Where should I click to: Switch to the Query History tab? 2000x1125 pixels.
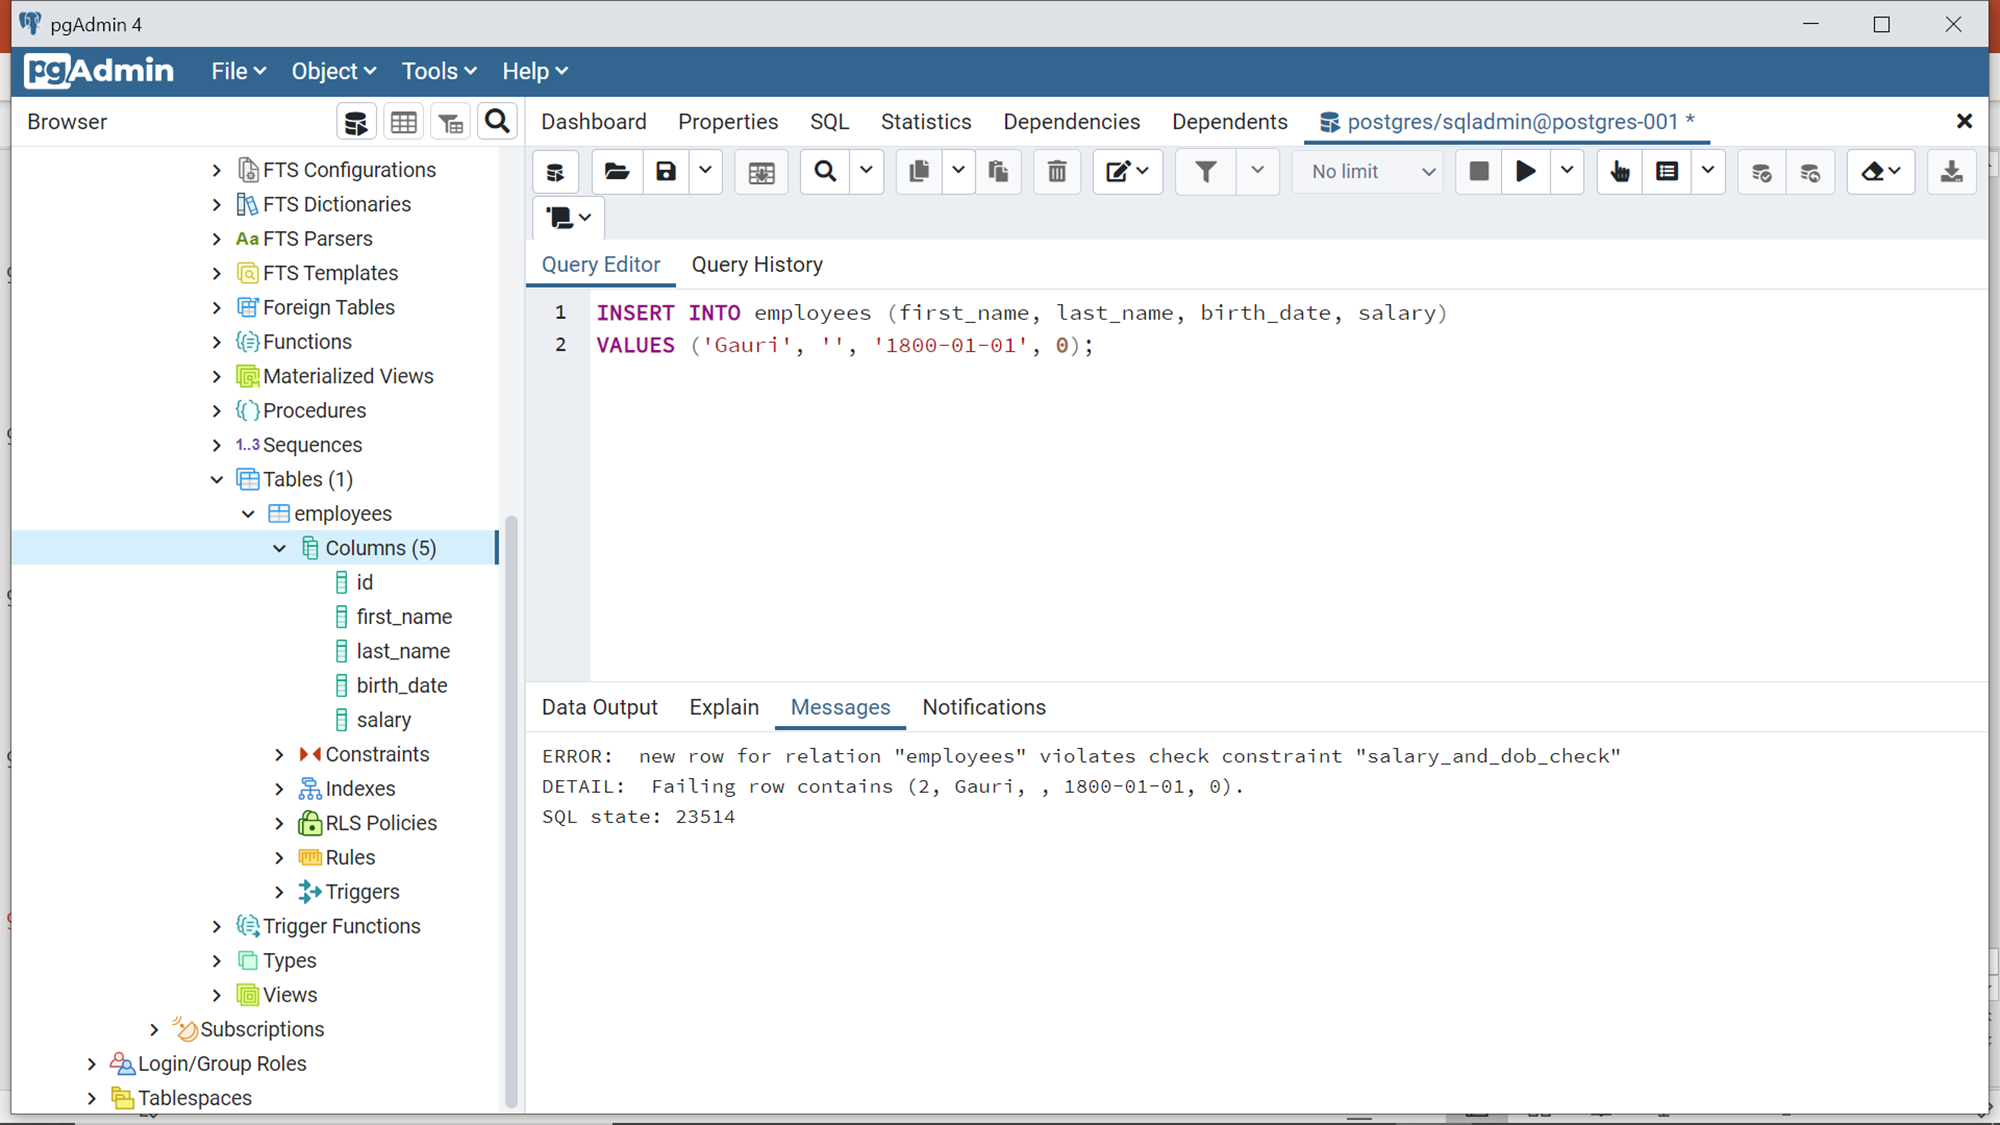coord(757,265)
